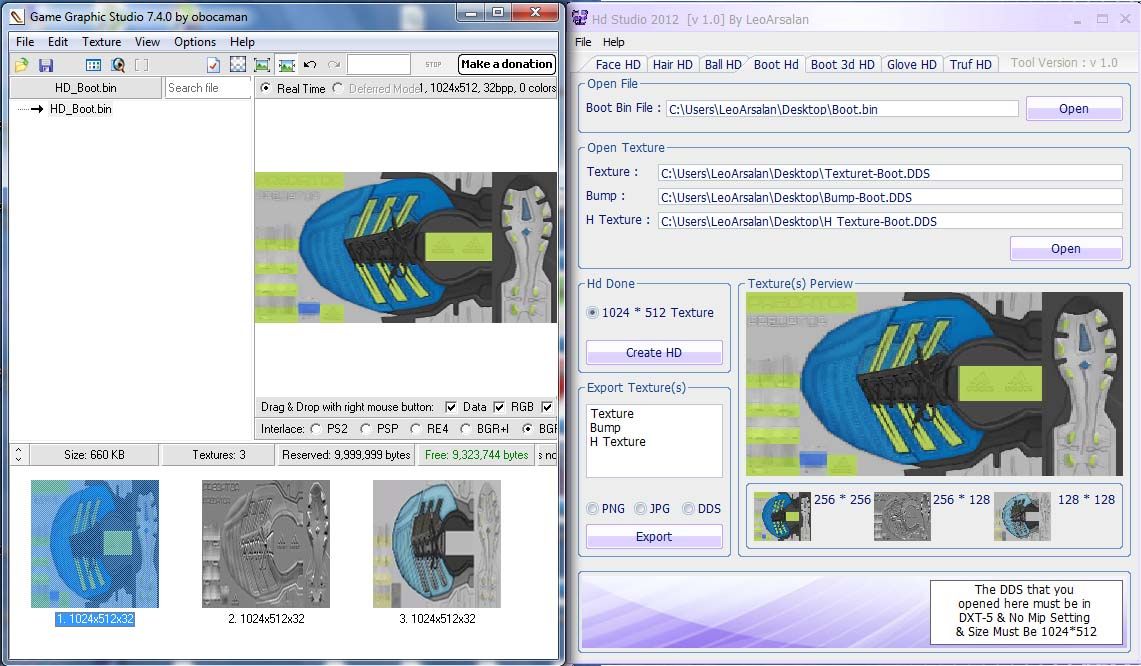Select the second 1024x512x32 grayscale thumbnail

point(266,544)
